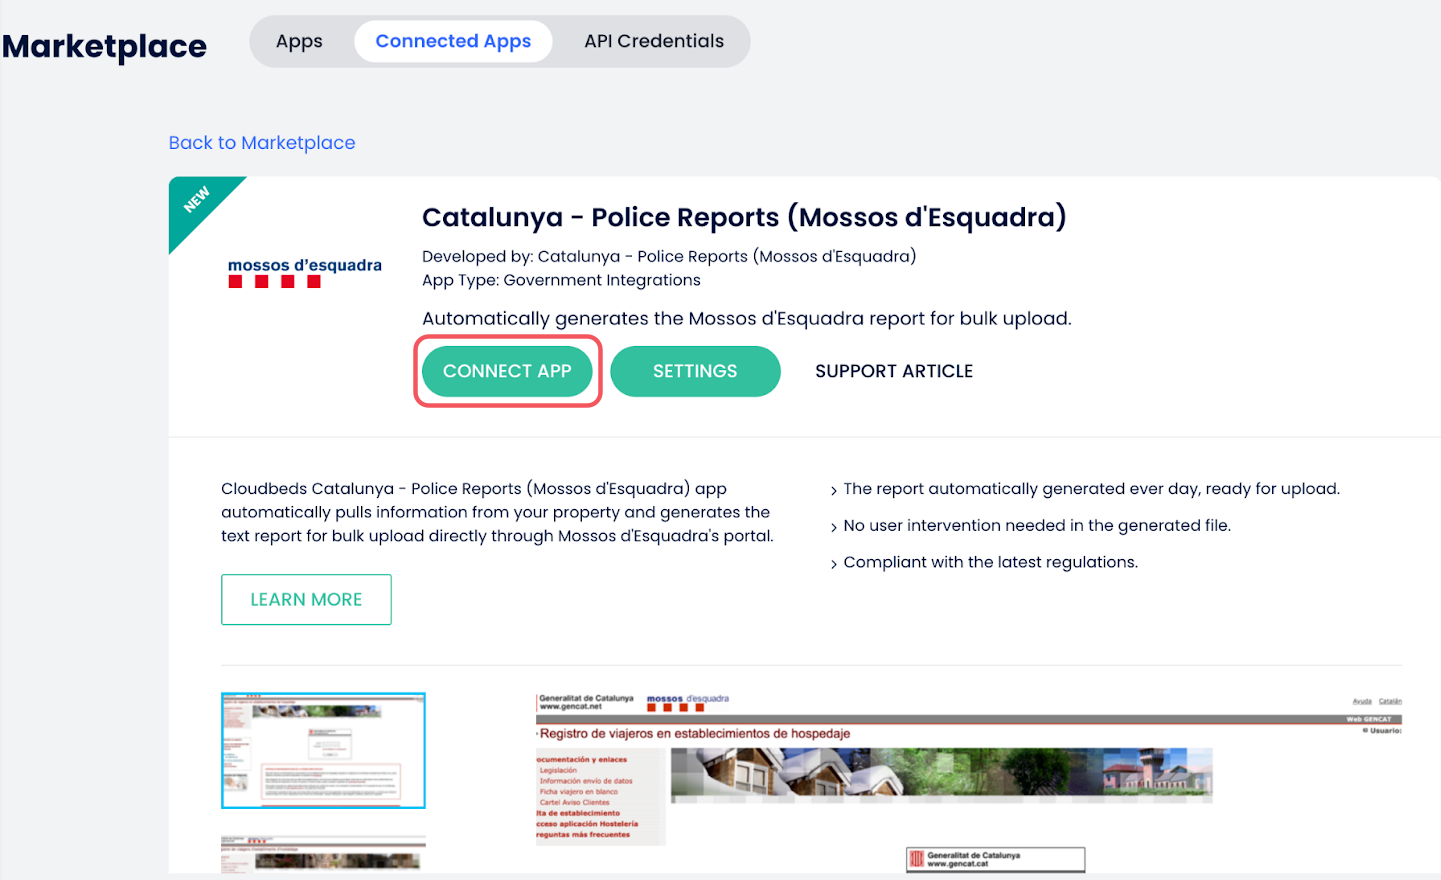
Task: Go back via Back to Marketplace link
Action: click(x=262, y=143)
